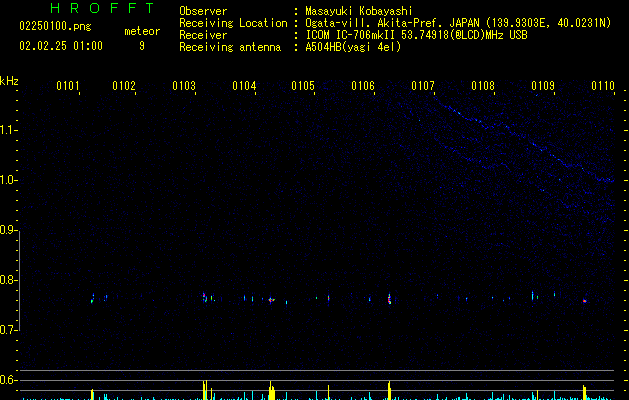Viewport: 629px width, 400px height.
Task: Click the kHz axis unit label
Action: pyautogui.click(x=9, y=81)
